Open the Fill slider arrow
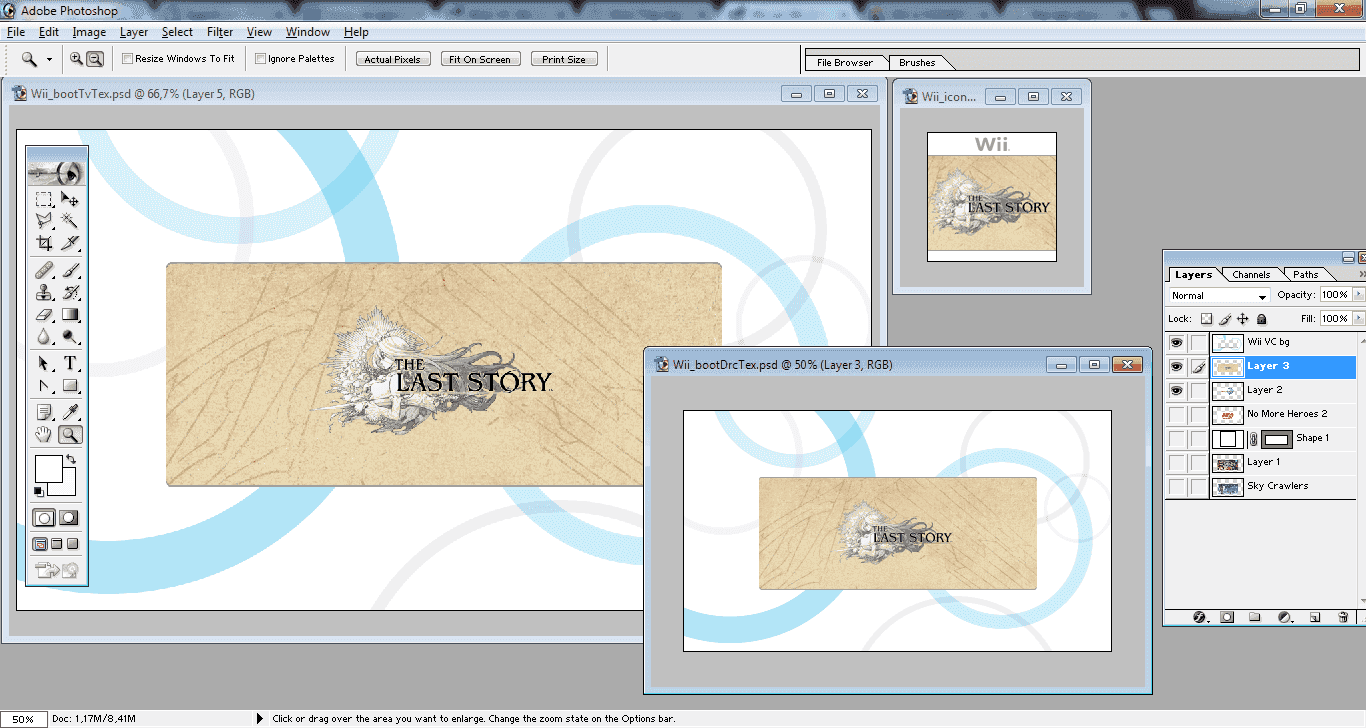 coord(1357,319)
